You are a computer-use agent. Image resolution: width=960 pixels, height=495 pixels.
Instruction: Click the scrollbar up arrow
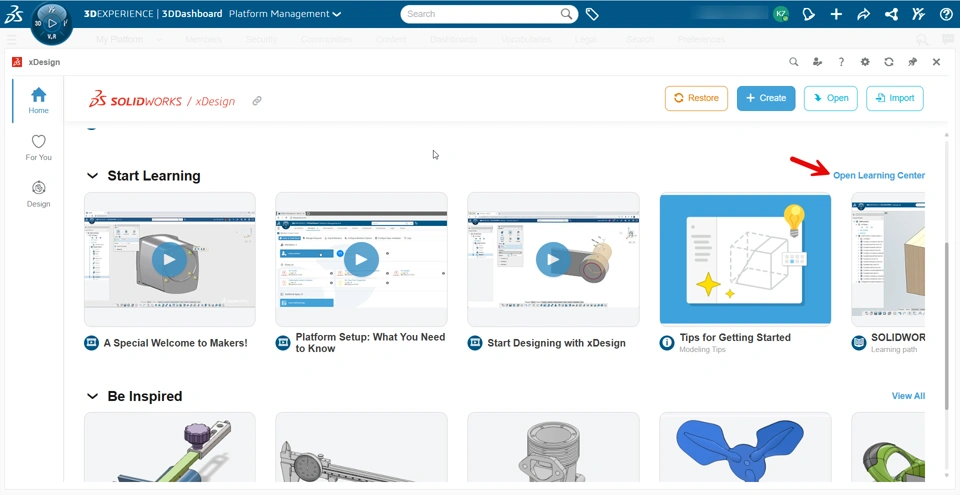coord(947,133)
